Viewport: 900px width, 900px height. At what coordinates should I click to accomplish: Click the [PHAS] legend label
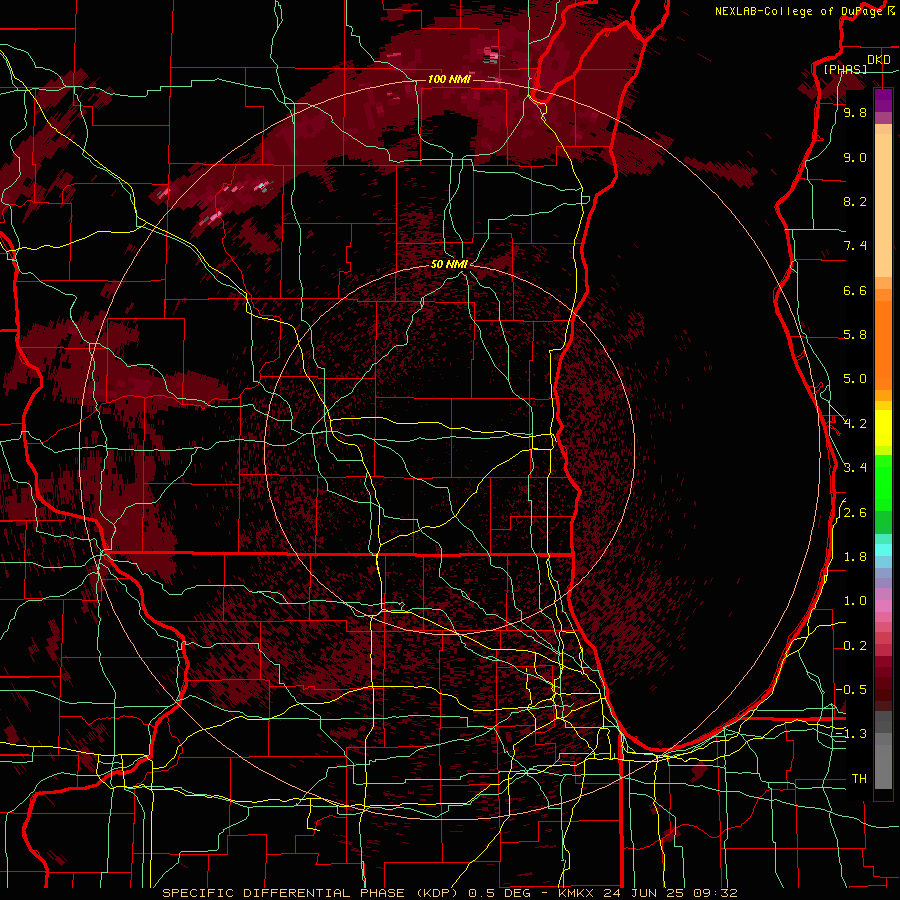click(x=845, y=69)
